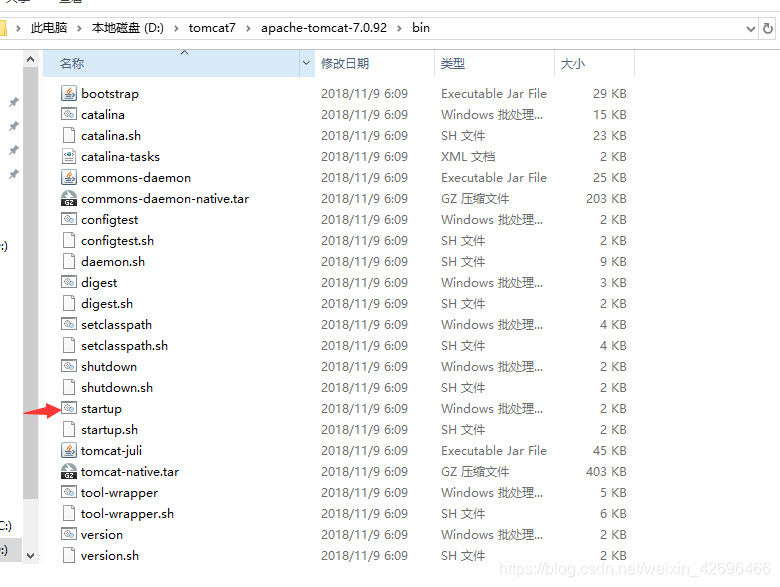Click the commons-daemon jar icon

coord(69,178)
